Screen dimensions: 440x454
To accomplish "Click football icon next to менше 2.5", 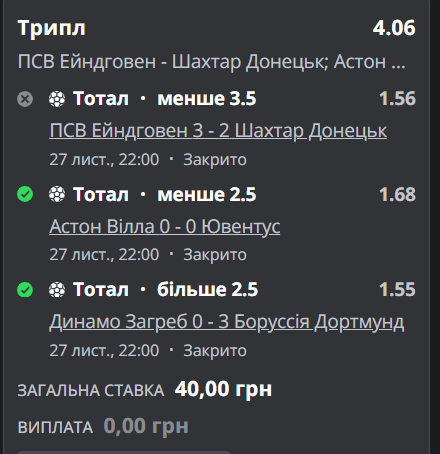I will 57,194.
